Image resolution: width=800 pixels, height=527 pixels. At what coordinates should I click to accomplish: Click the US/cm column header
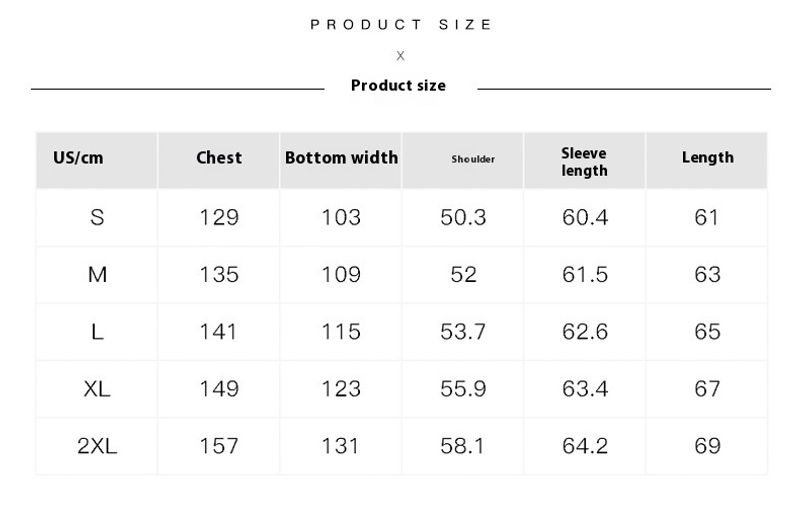pos(78,158)
